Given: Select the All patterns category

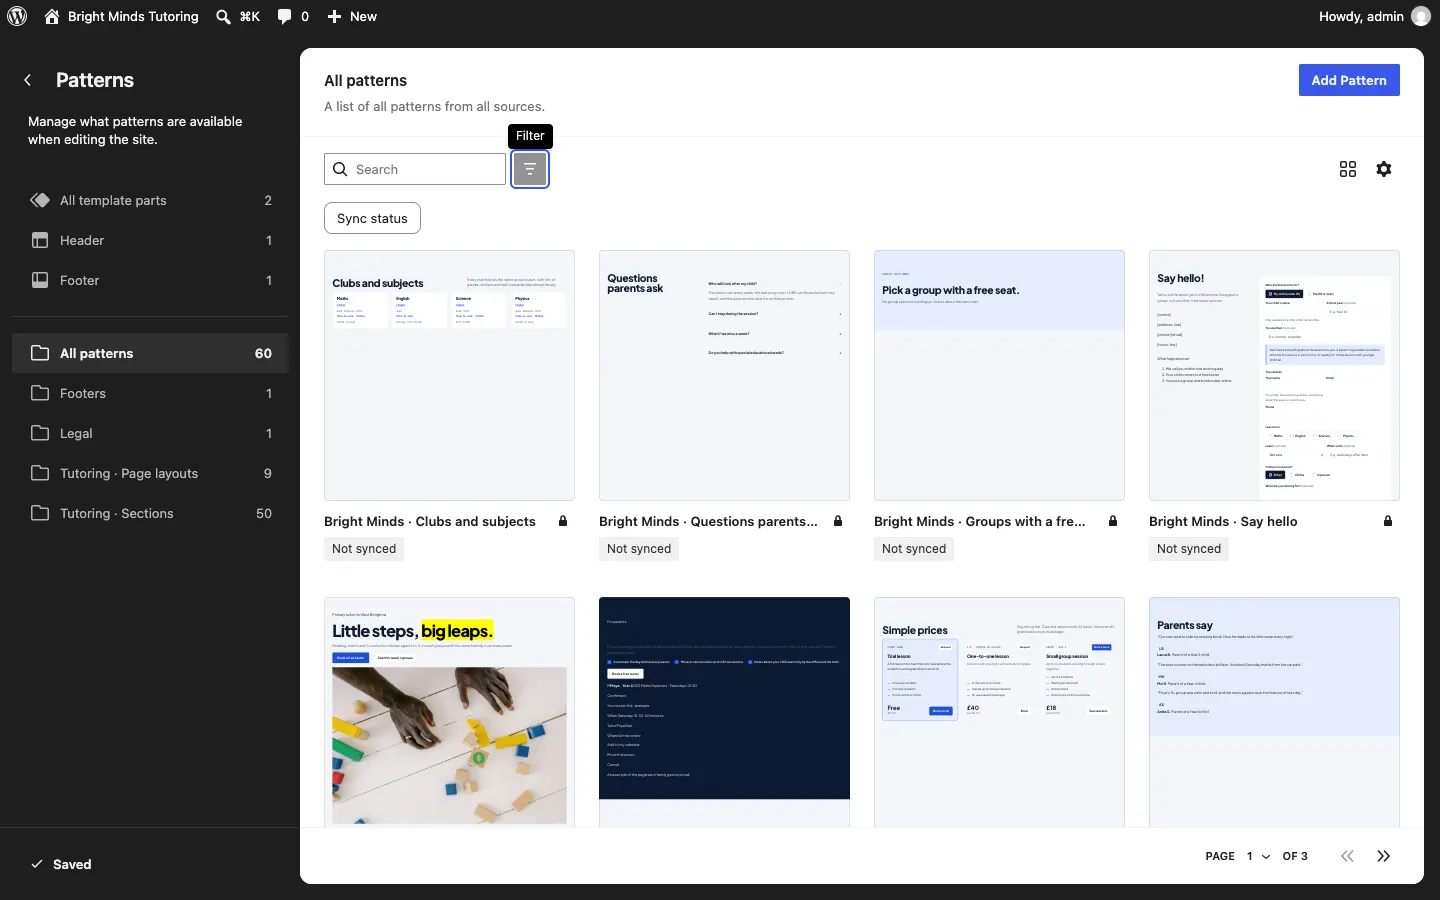Looking at the screenshot, I should pos(150,353).
